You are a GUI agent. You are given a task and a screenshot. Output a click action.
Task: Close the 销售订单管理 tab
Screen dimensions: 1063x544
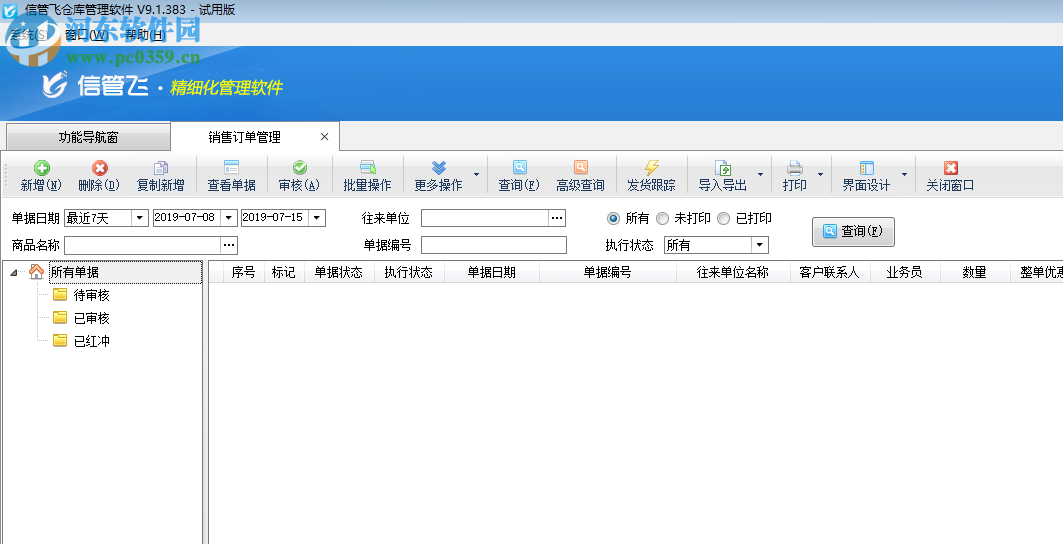(x=324, y=137)
